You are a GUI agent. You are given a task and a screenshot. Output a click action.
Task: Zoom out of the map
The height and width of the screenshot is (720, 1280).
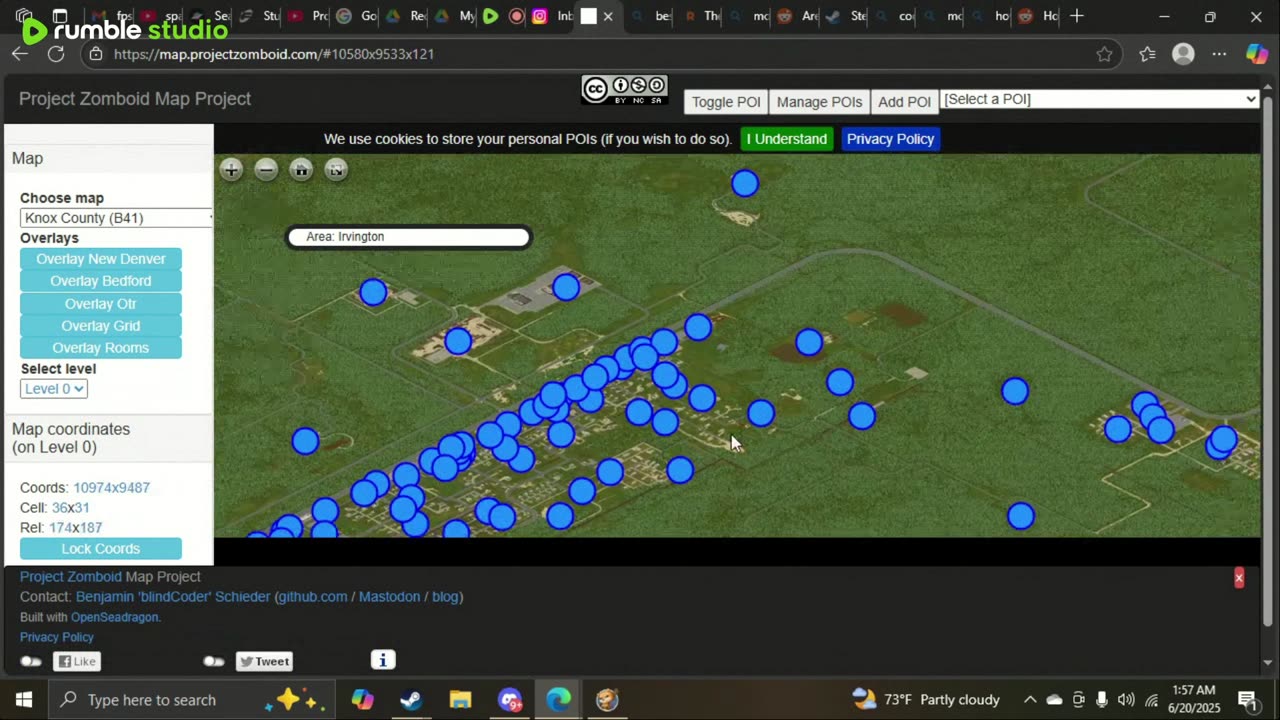(266, 170)
